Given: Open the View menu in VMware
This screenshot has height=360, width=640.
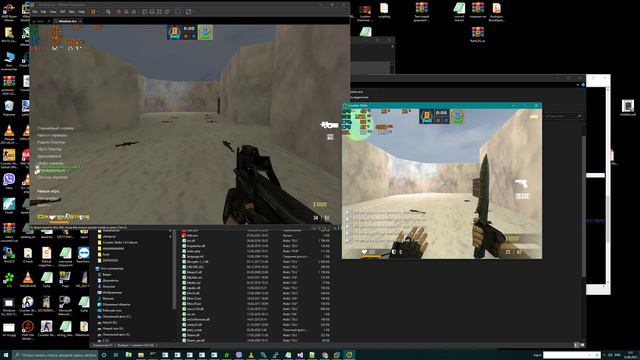Looking at the screenshot, I should 53,12.
